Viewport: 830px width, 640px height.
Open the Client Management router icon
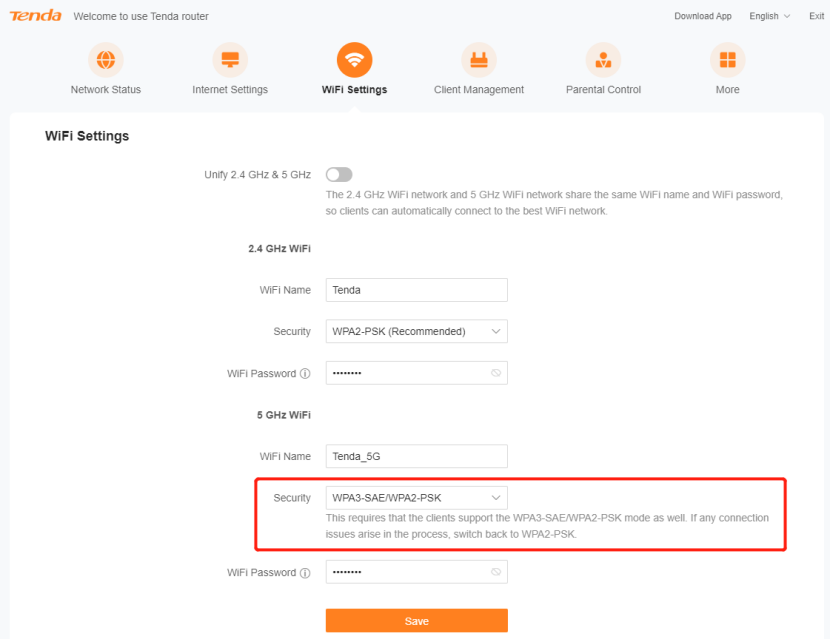click(x=479, y=60)
